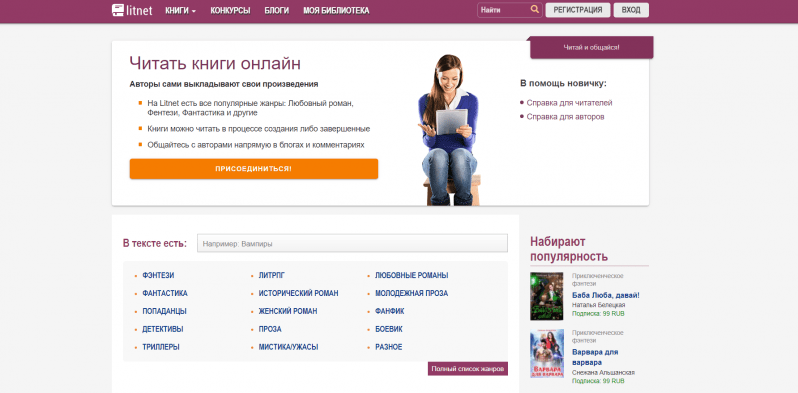
Task: Click the woman with tablet image
Action: [x=449, y=130]
